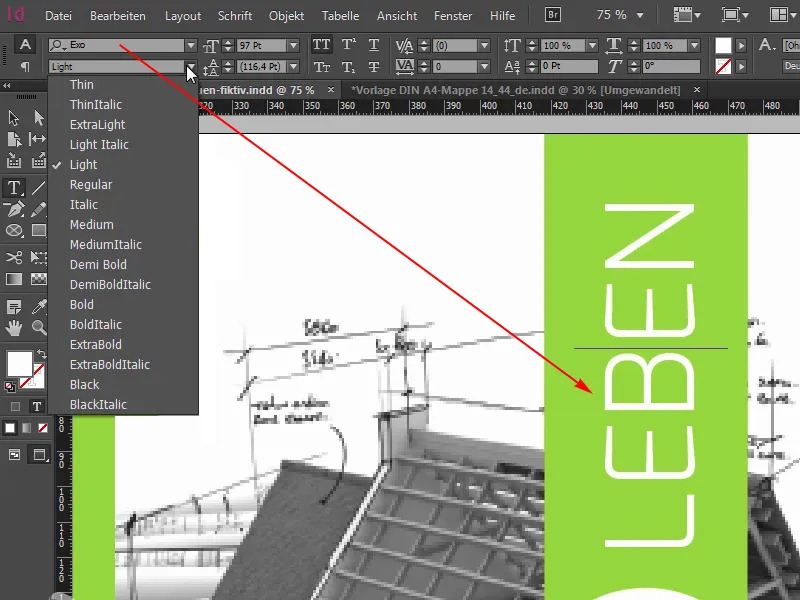Open the tracking dropdown arrow
This screenshot has width=800, height=600.
tap(484, 66)
